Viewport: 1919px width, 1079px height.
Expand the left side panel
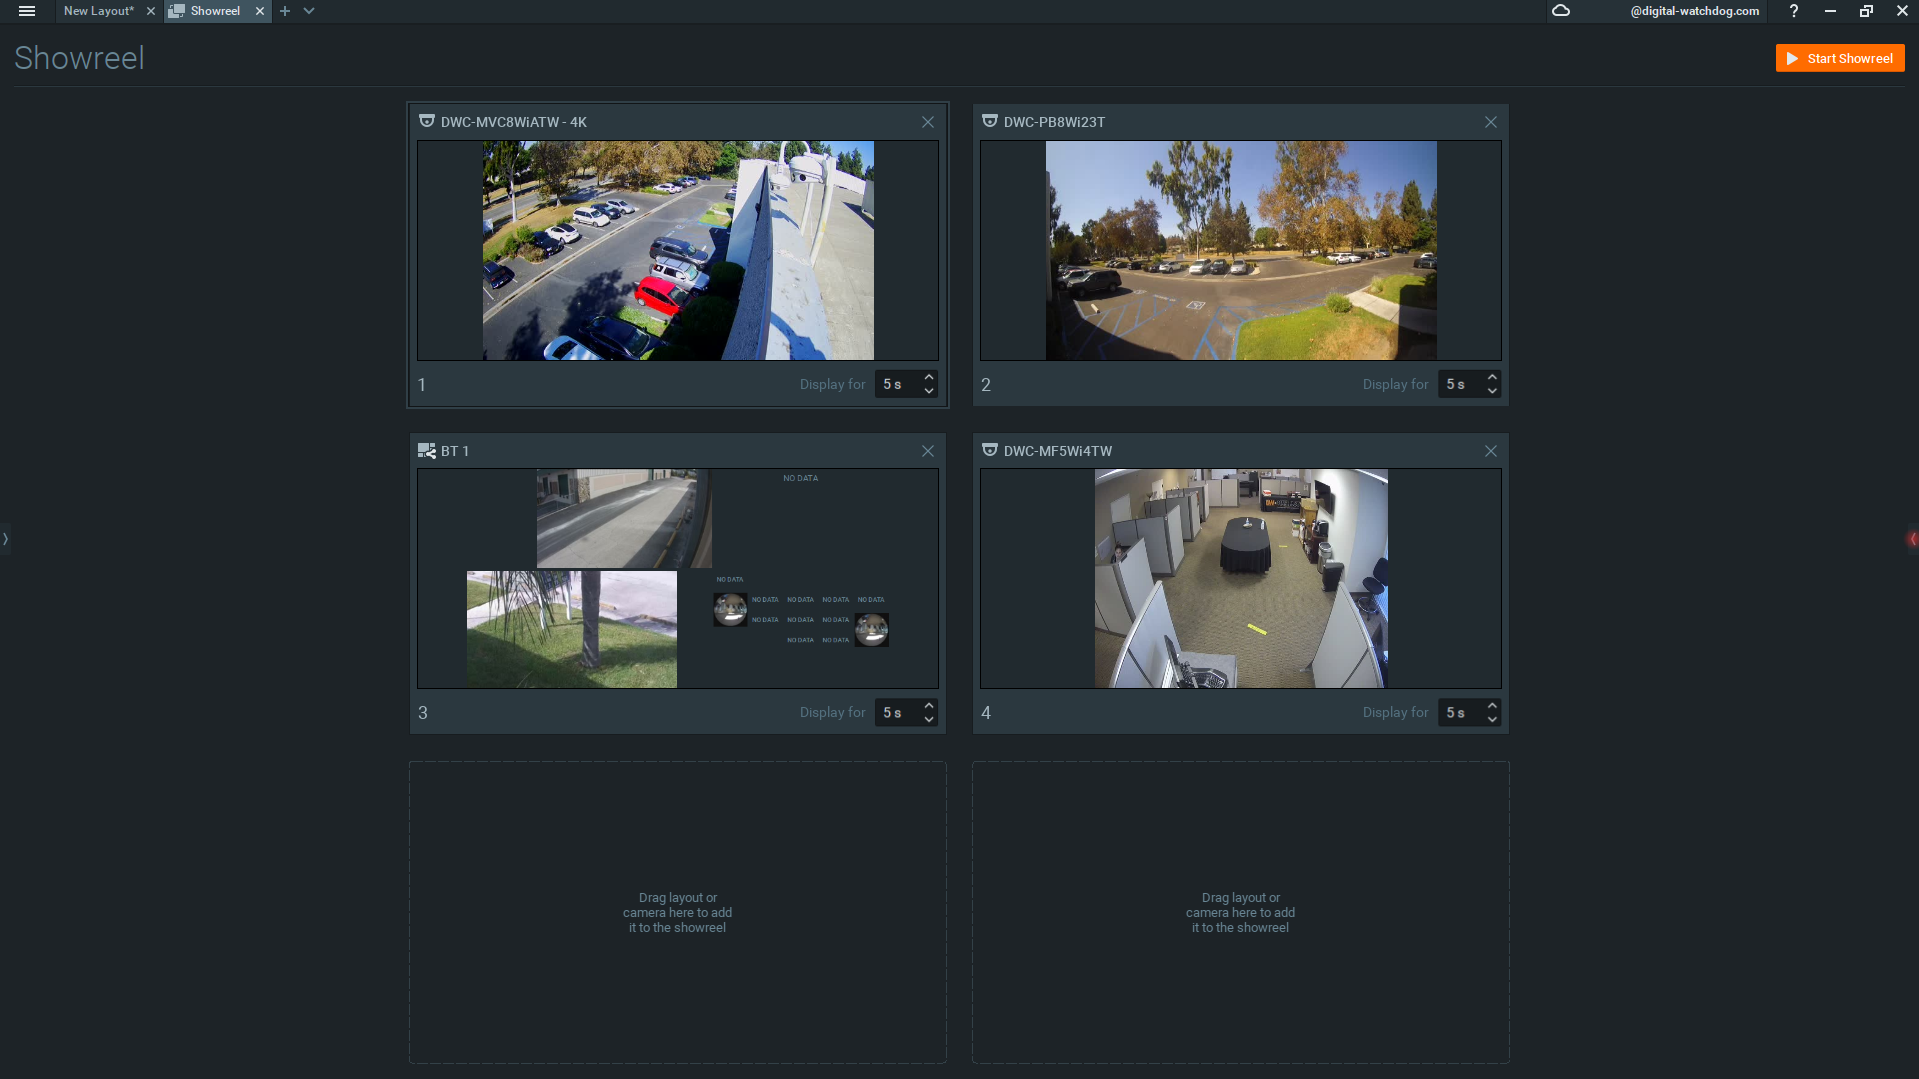pos(5,539)
